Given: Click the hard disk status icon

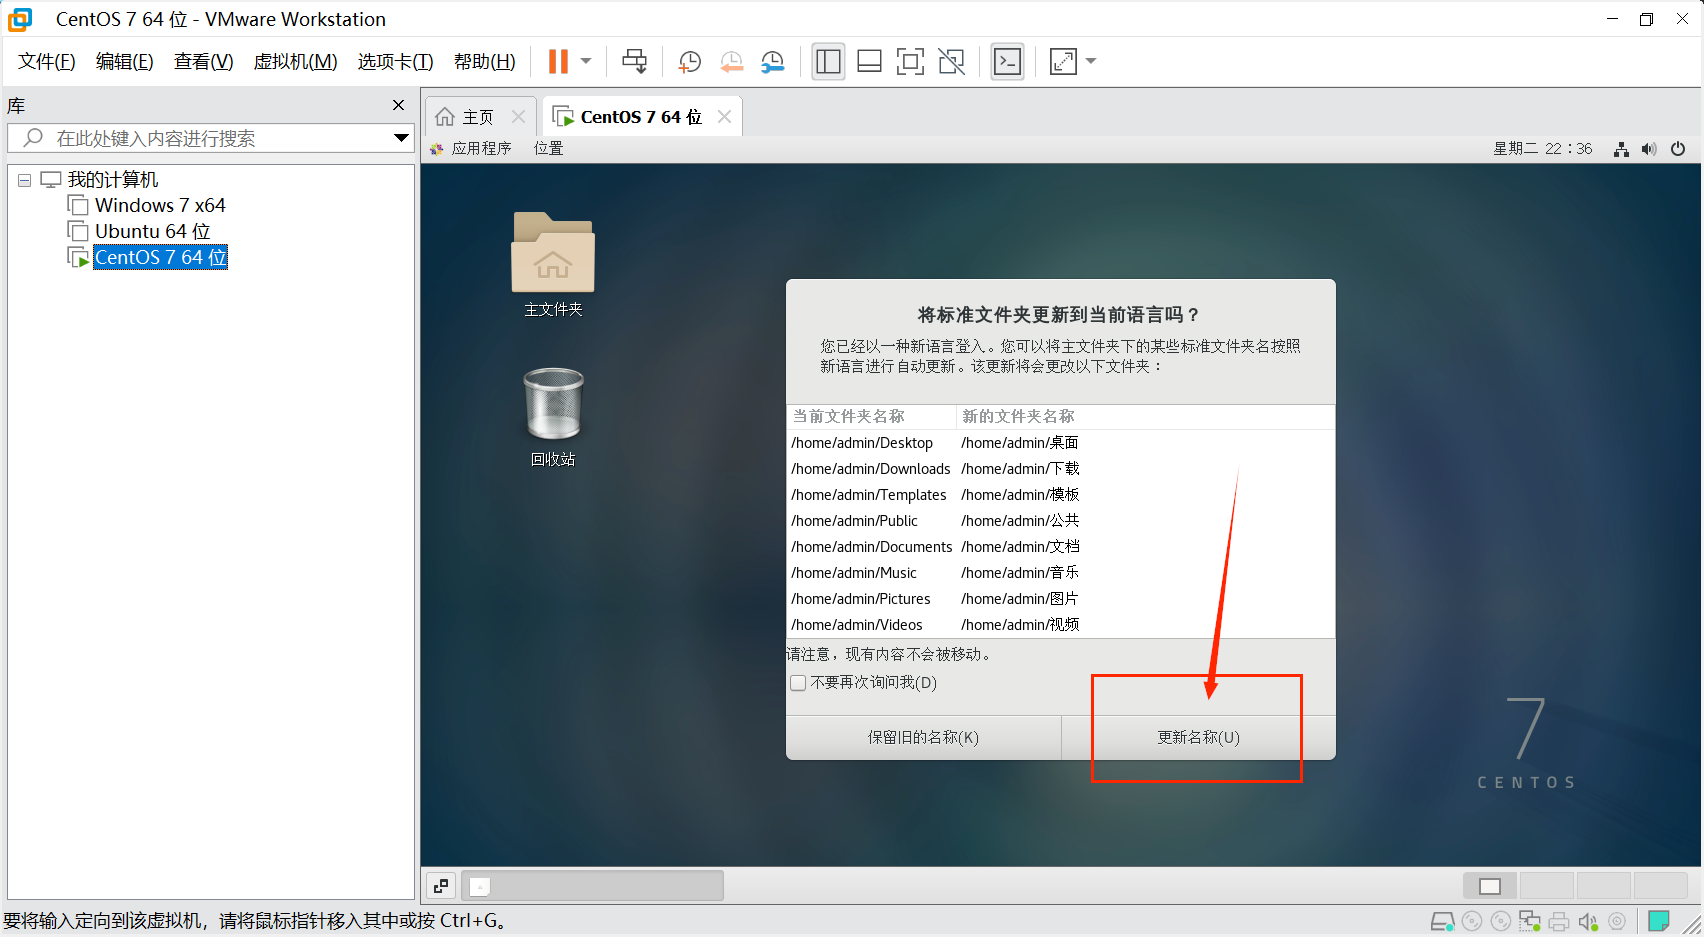Looking at the screenshot, I should click(x=1442, y=921).
